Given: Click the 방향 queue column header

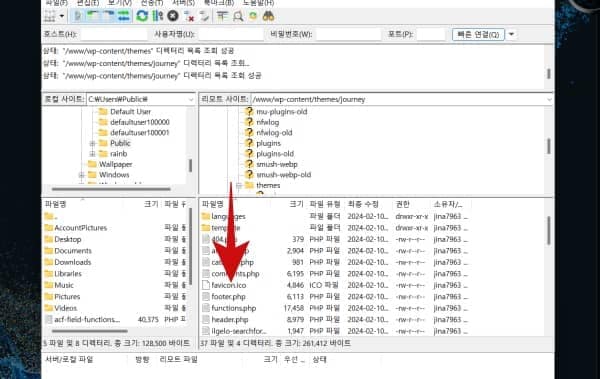Looking at the screenshot, I should (x=142, y=359).
